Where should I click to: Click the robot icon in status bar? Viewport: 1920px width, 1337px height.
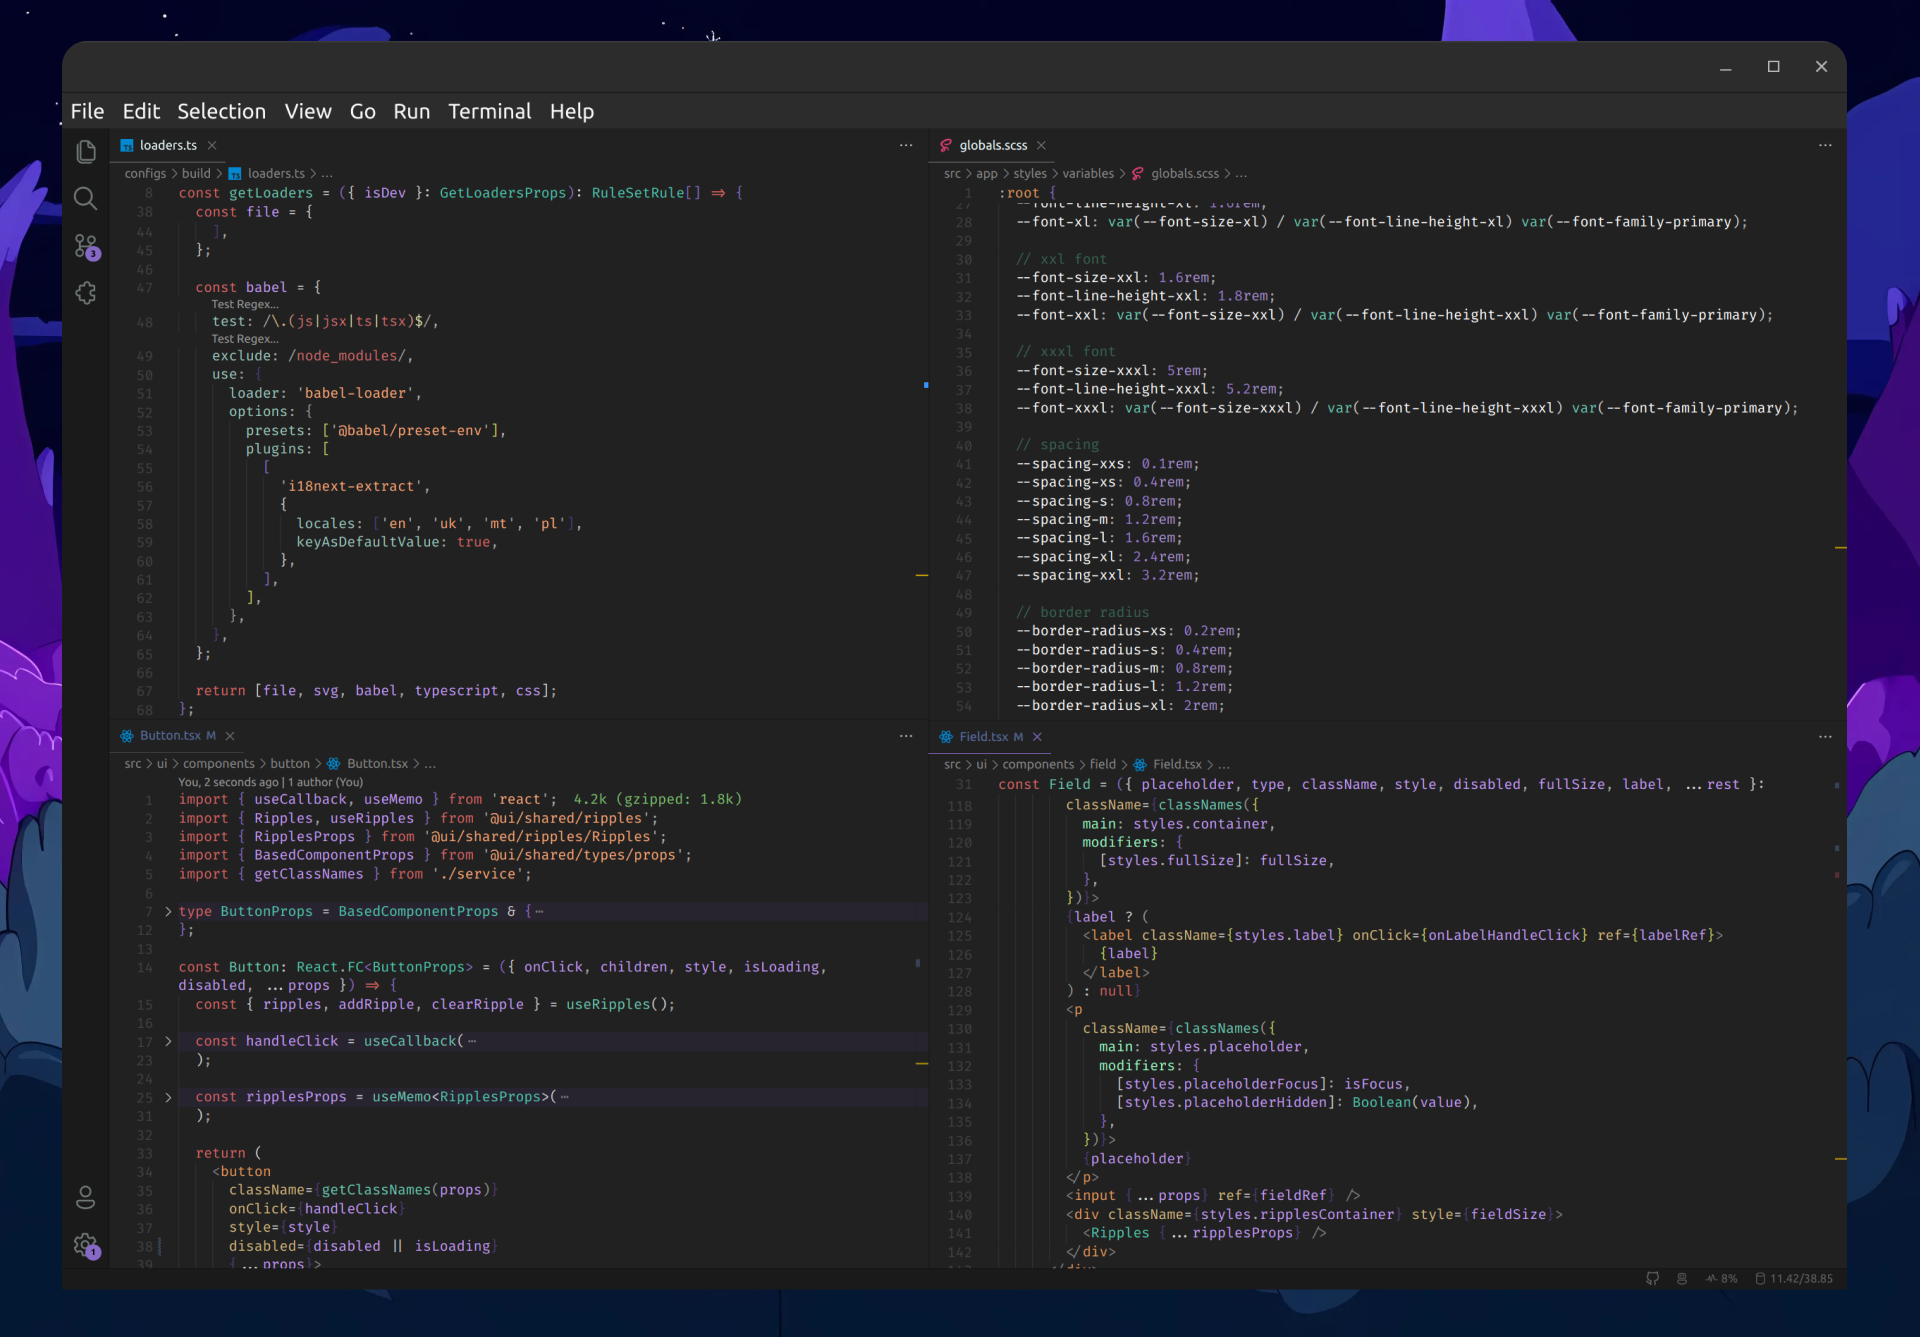1682,1278
